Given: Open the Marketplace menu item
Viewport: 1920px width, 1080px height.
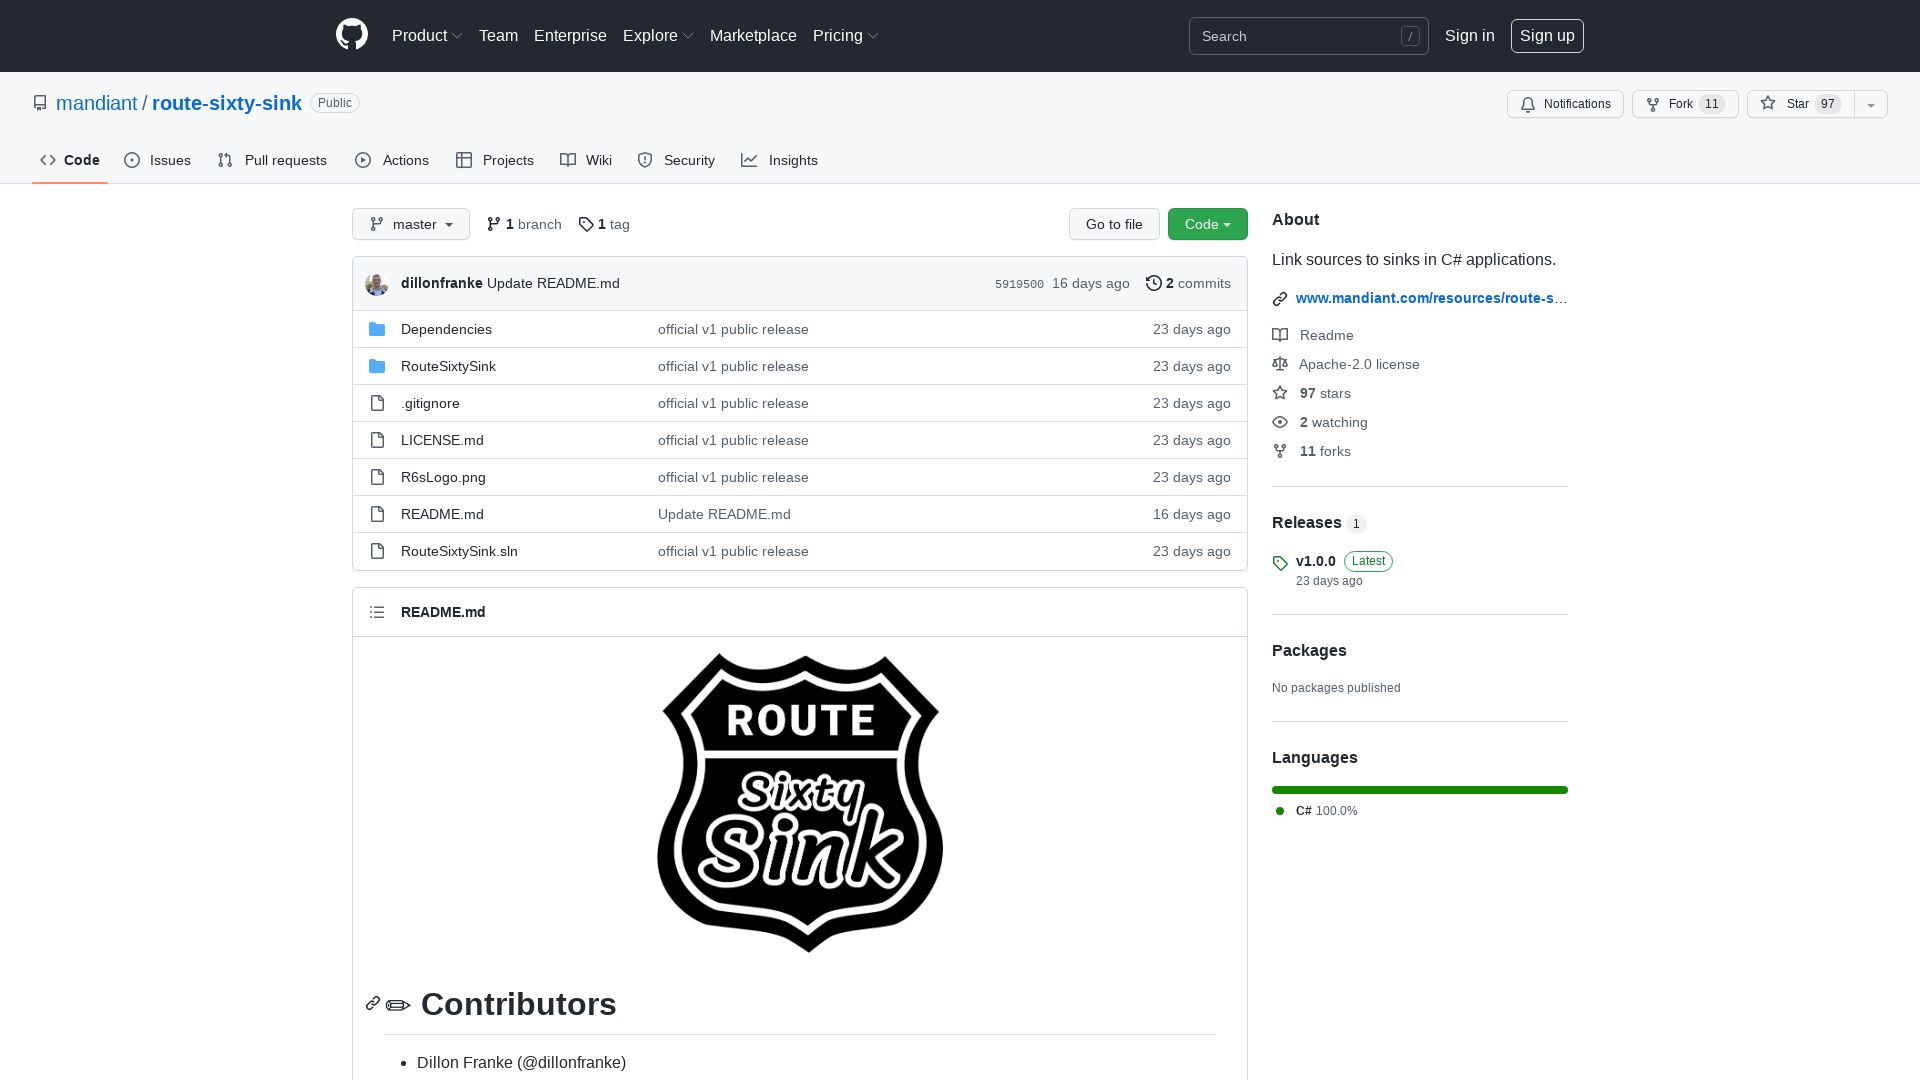Looking at the screenshot, I should point(753,35).
